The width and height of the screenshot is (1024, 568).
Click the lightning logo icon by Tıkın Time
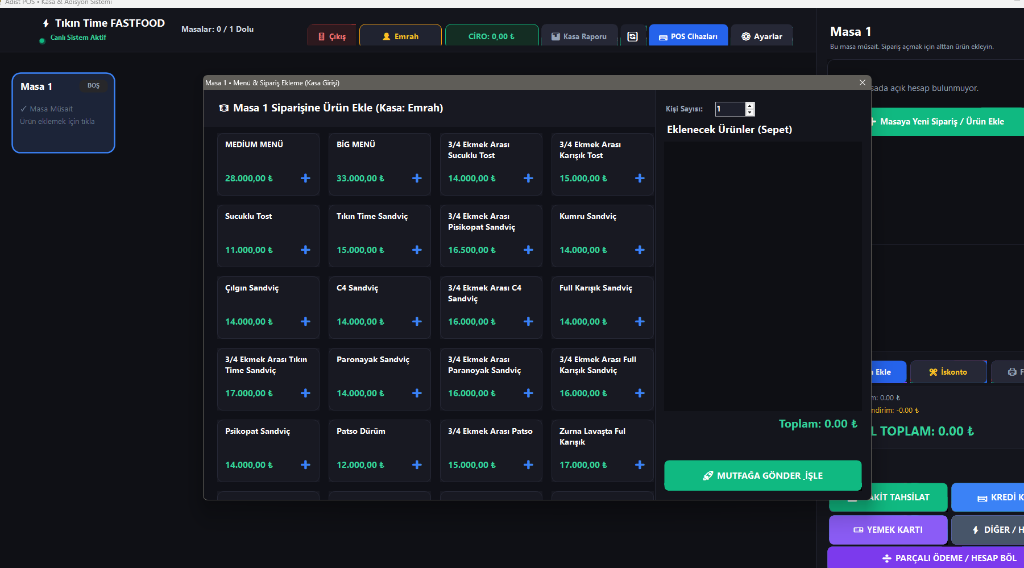(x=45, y=24)
